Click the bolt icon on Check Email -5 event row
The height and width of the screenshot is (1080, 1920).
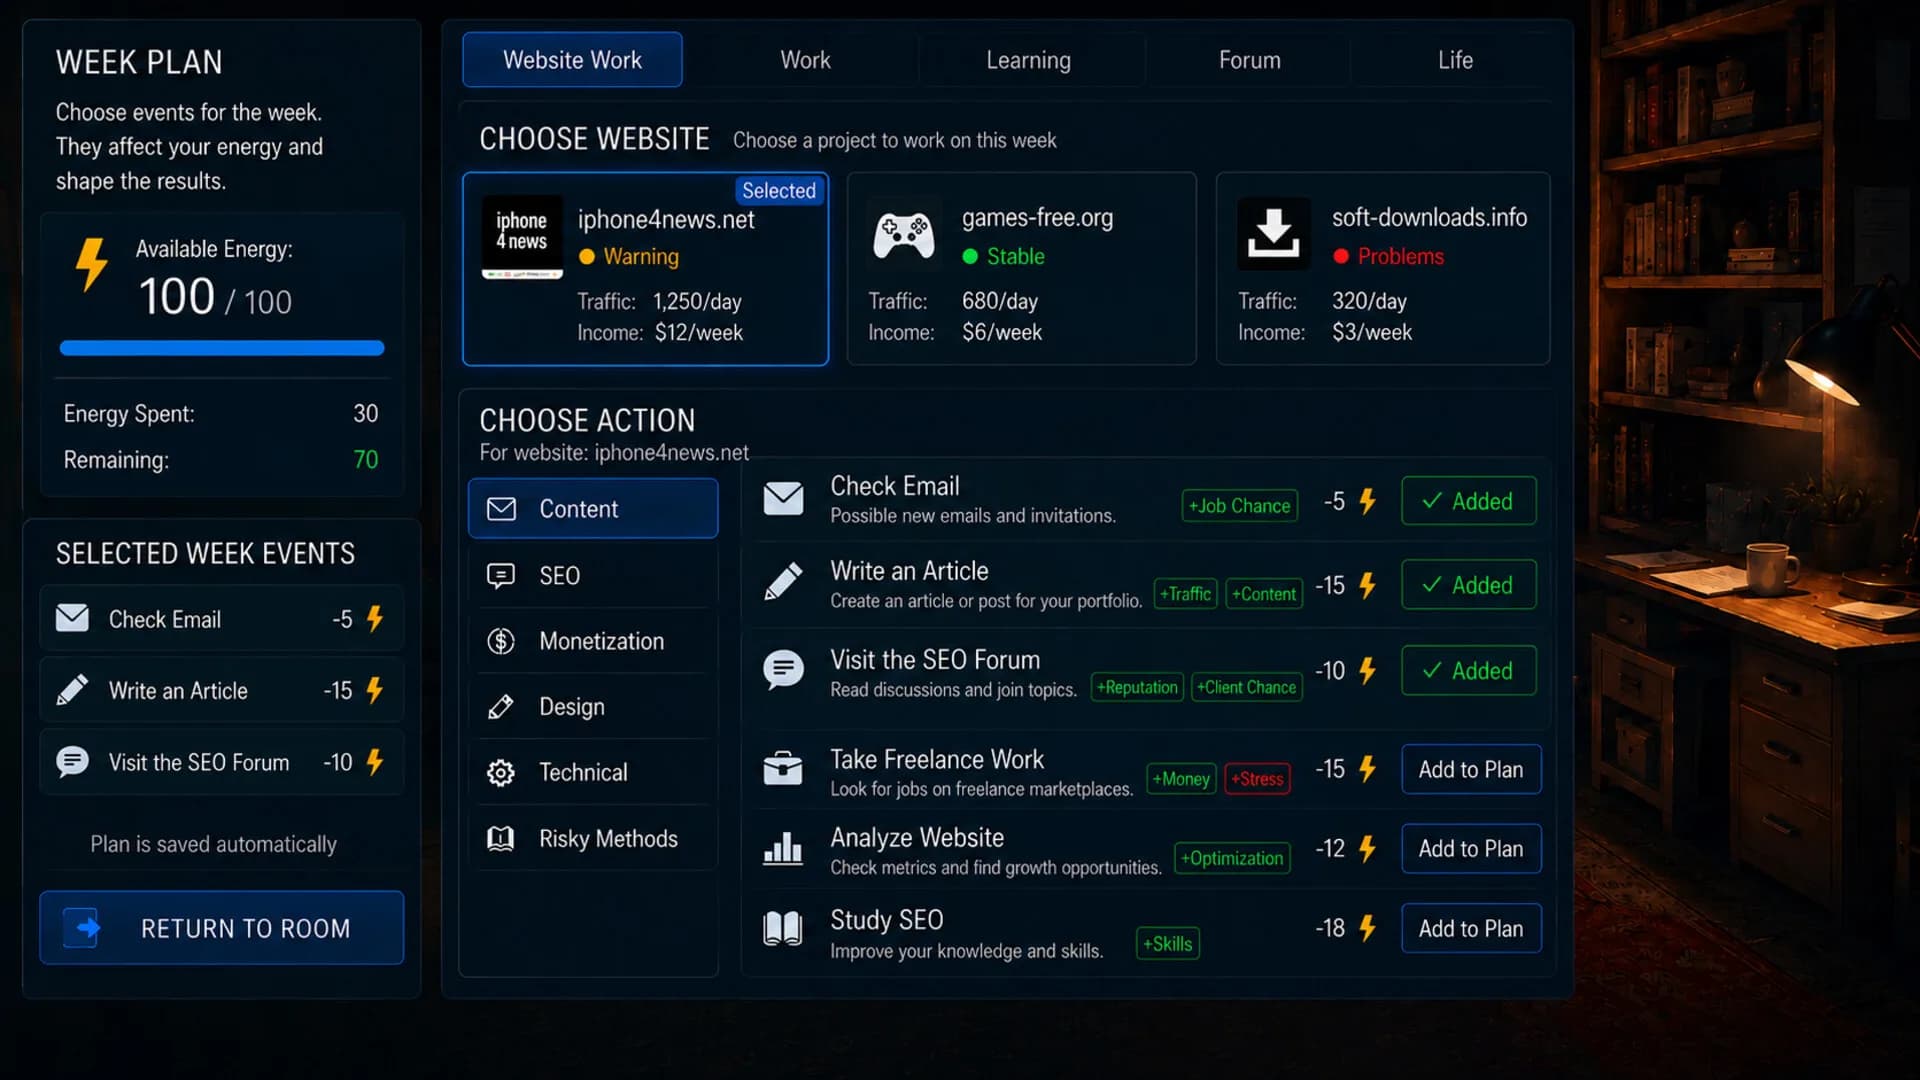375,619
